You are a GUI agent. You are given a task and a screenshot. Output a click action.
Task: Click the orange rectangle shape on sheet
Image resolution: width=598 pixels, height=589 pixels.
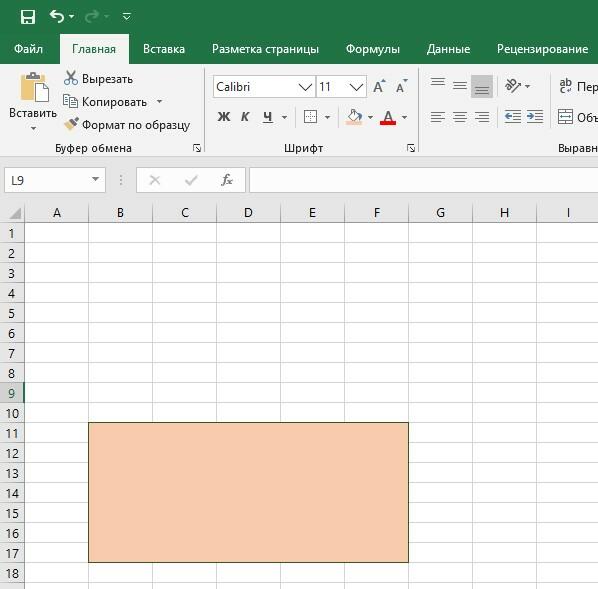point(248,492)
